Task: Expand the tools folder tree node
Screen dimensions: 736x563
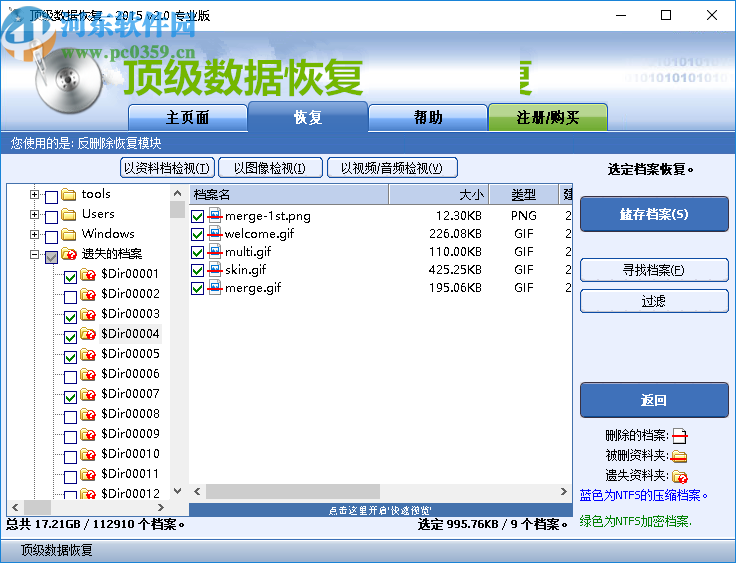Action: (x=34, y=194)
